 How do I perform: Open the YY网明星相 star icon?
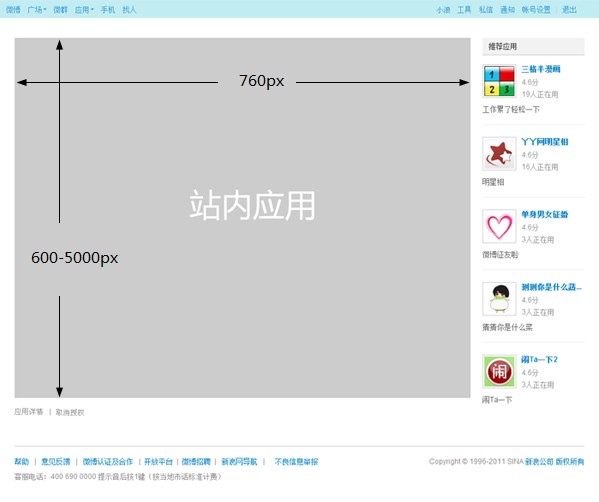[x=499, y=154]
